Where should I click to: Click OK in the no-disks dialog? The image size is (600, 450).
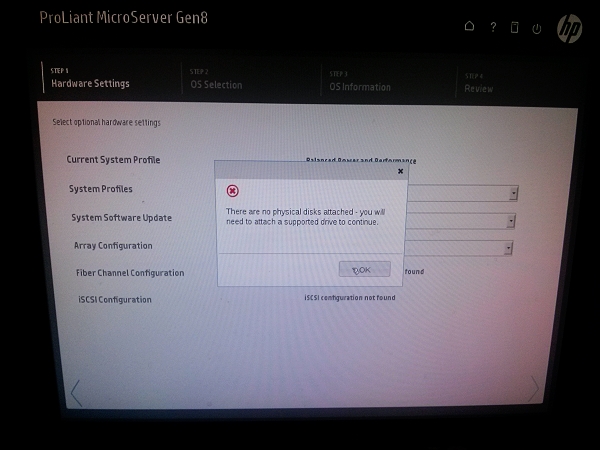pyautogui.click(x=365, y=269)
